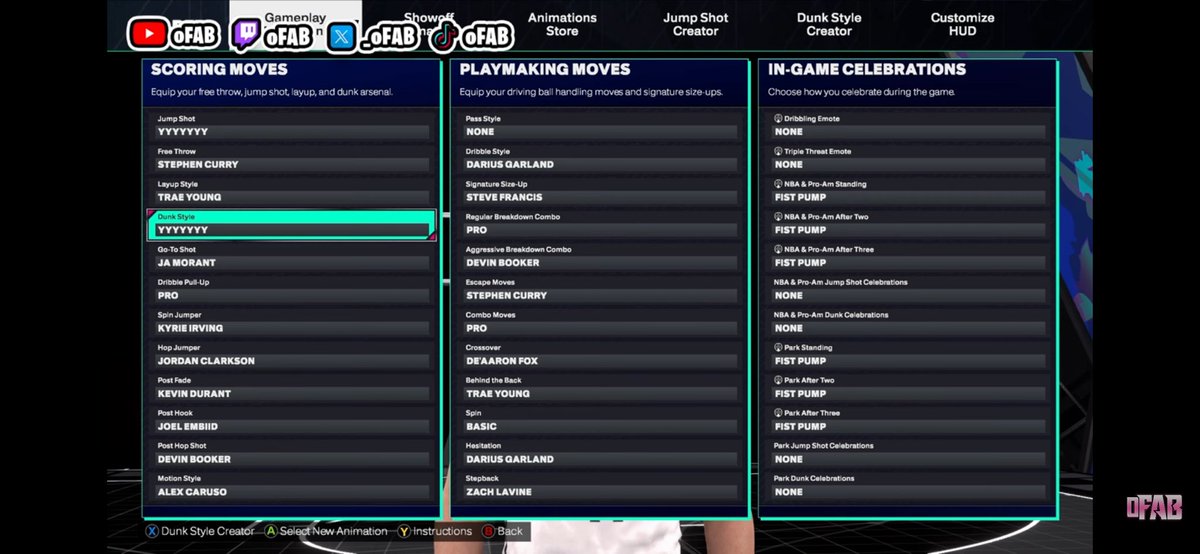Click the emote icon beside Park After Three
Image resolution: width=1200 pixels, height=554 pixels.
pos(779,413)
